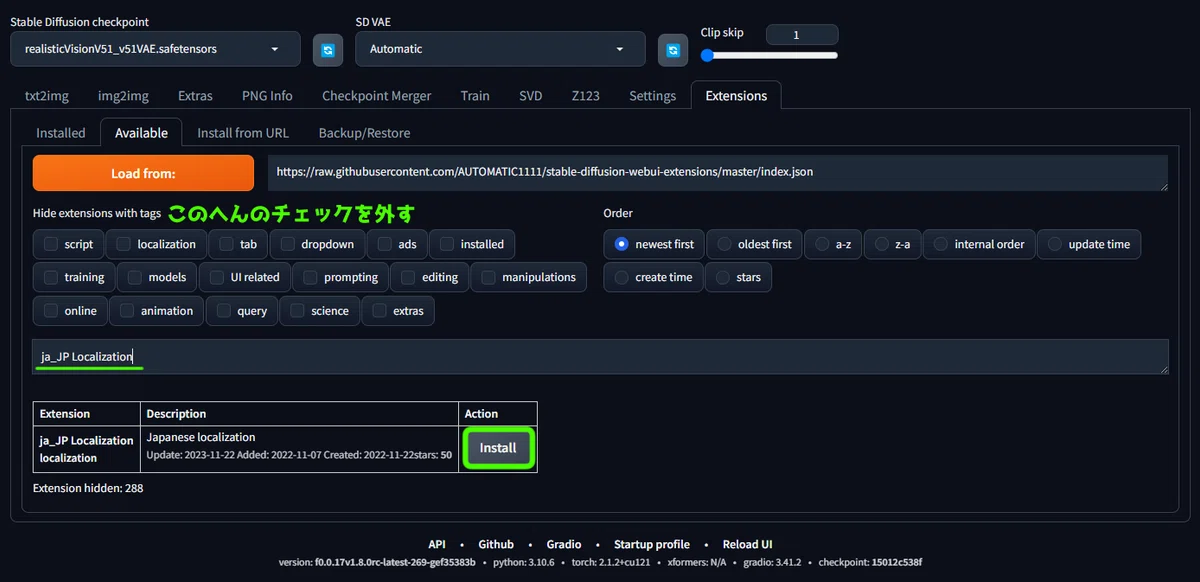Click the orange Load from button

(x=143, y=173)
